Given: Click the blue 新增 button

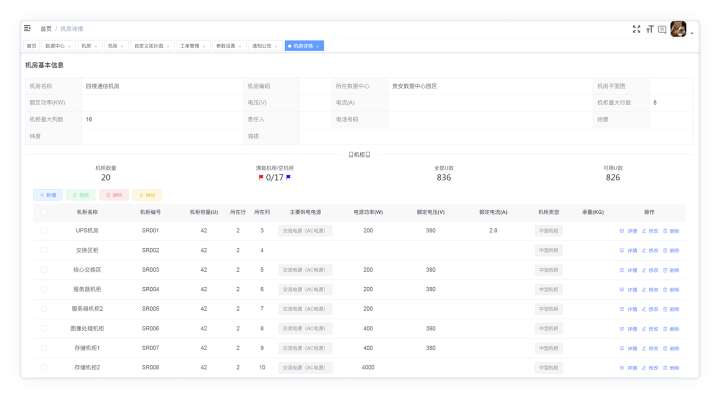Looking at the screenshot, I should (x=48, y=195).
